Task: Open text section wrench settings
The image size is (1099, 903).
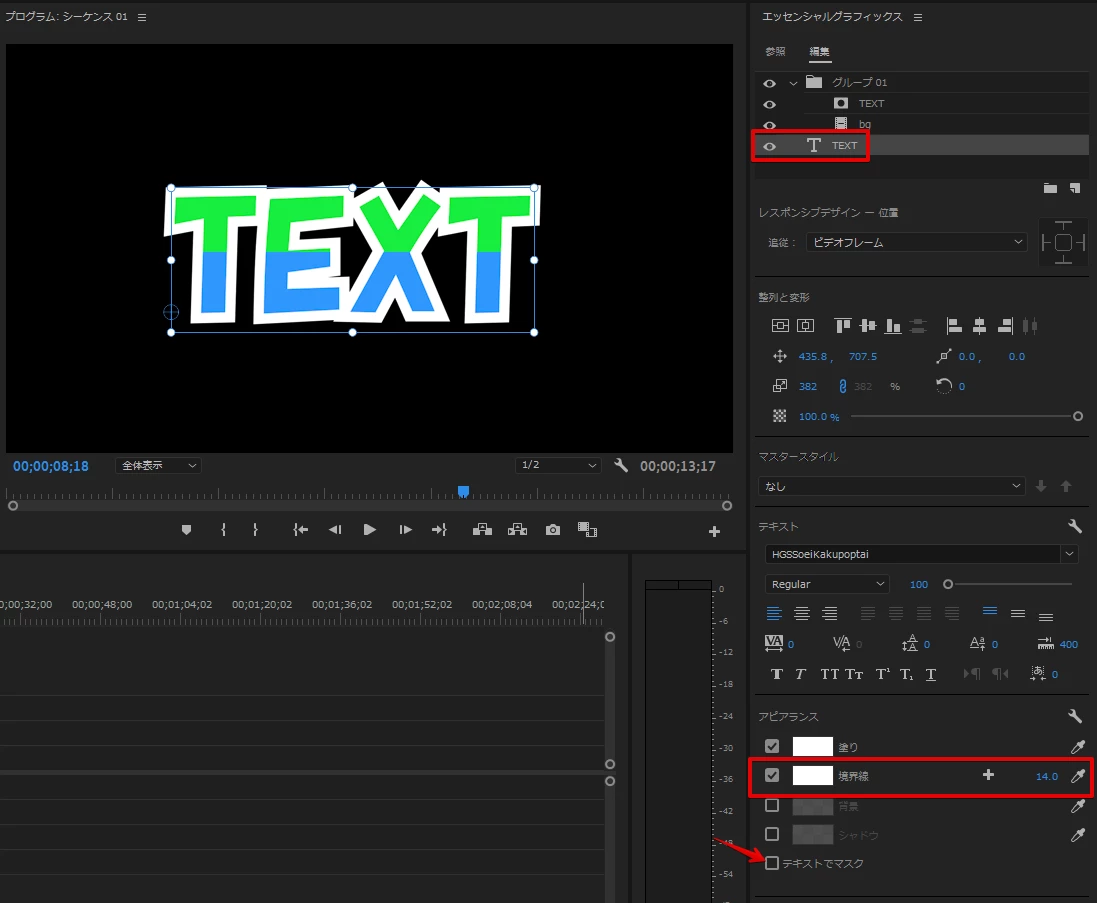Action: 1074,526
